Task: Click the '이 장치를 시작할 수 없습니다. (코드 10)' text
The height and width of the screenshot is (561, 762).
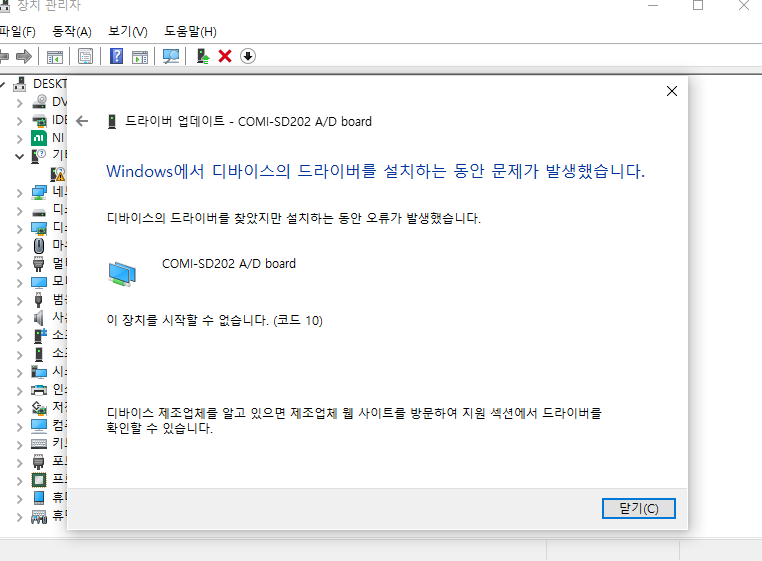Action: (x=214, y=320)
